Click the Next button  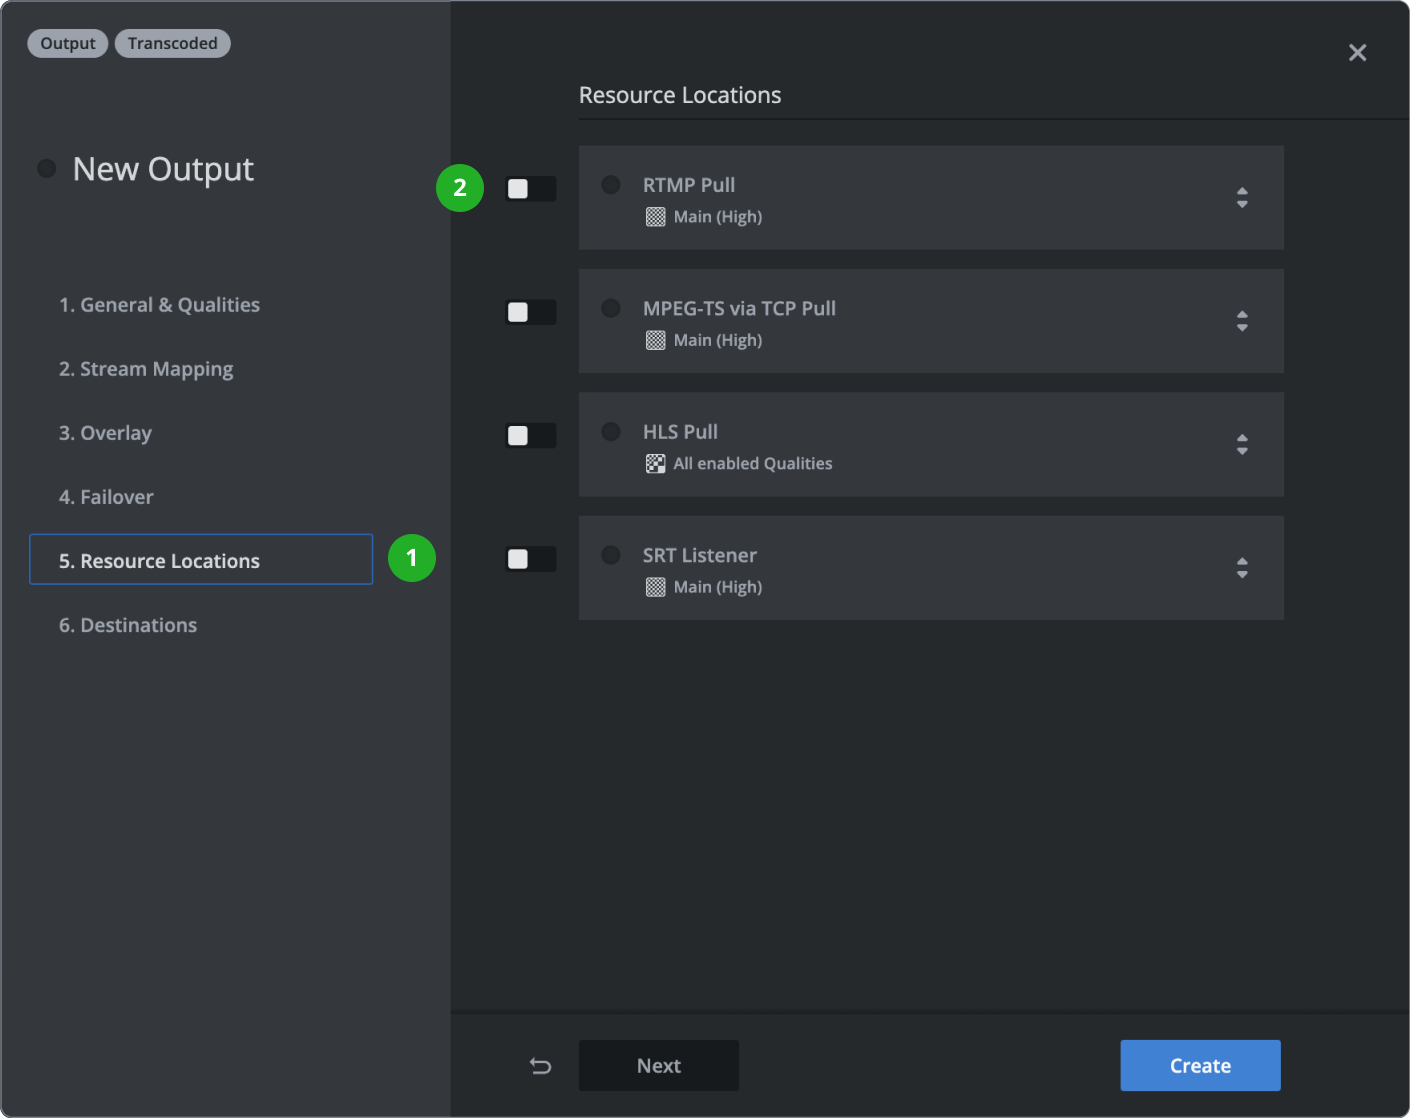coord(658,1066)
